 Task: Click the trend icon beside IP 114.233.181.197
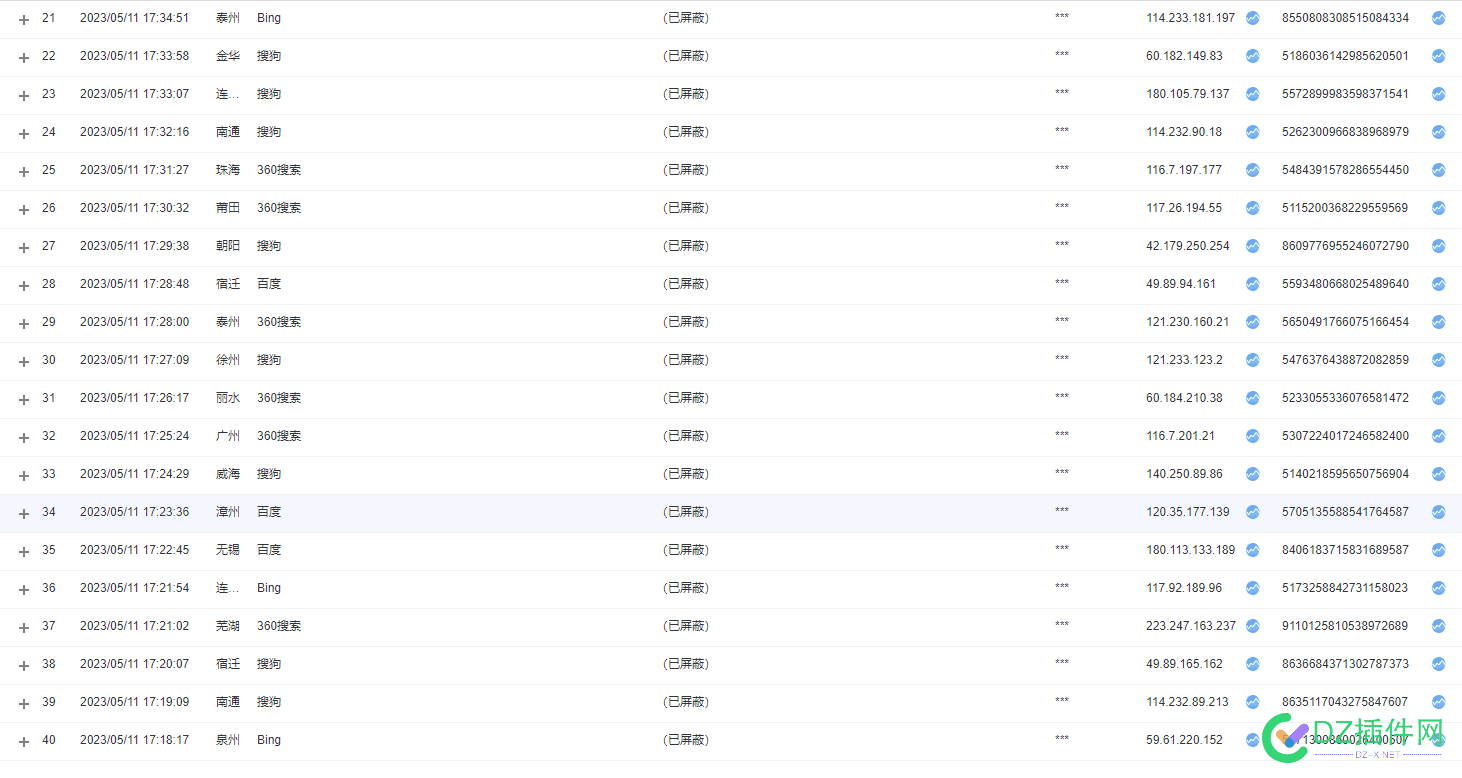(x=1252, y=18)
